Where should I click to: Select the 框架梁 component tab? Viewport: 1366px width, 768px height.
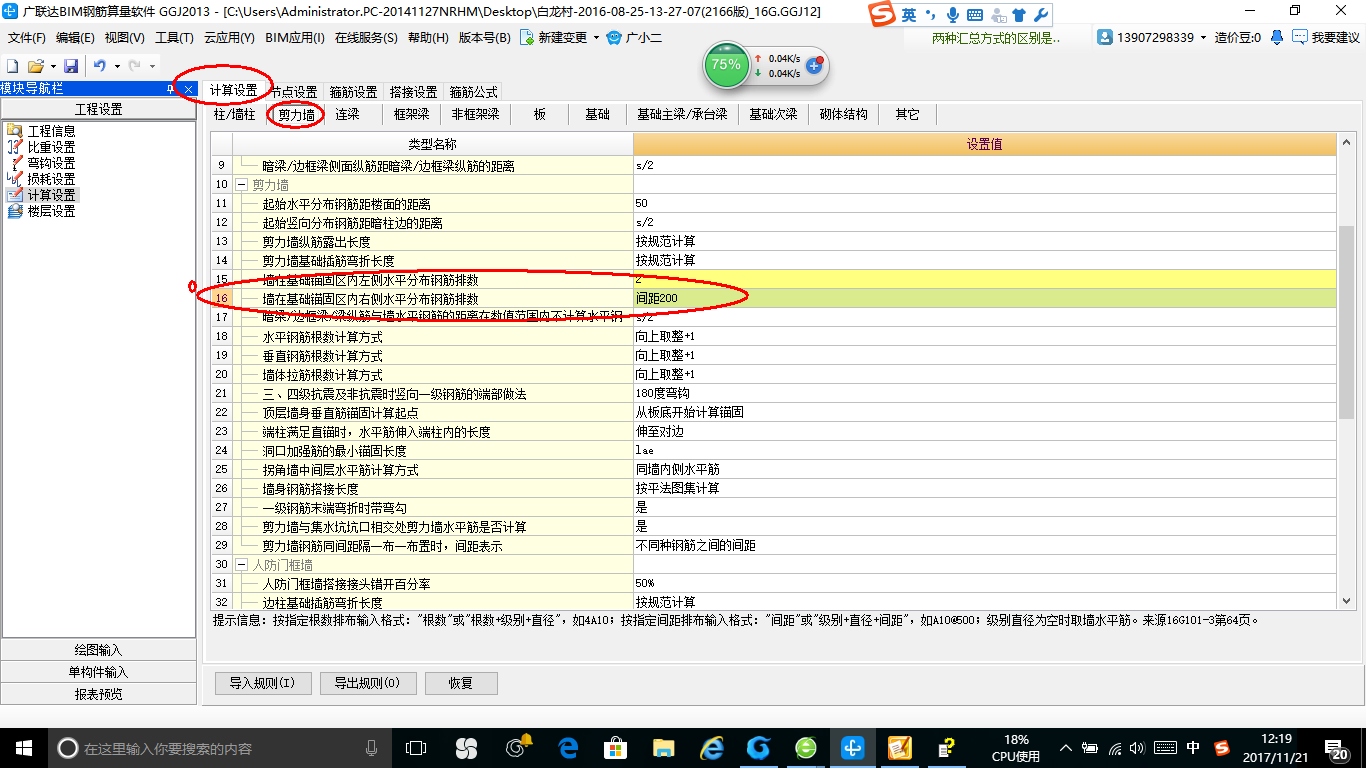(411, 115)
